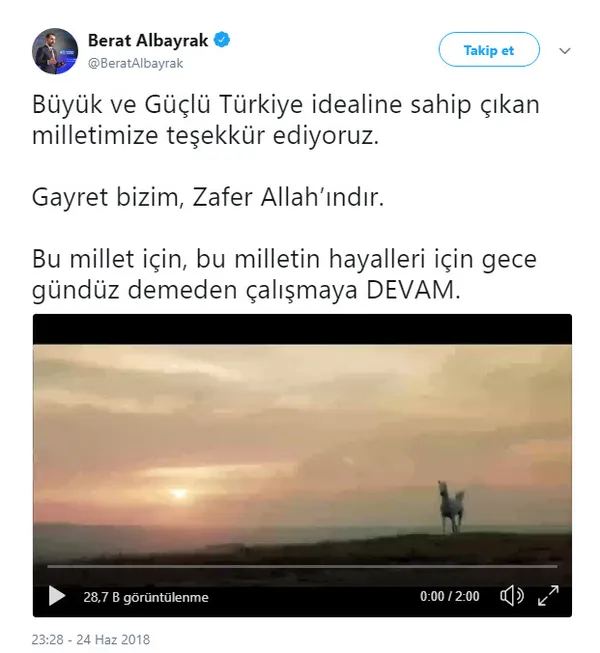Click the black letterbox bar above video
Screen dimensions: 600x653
[x=302, y=329]
